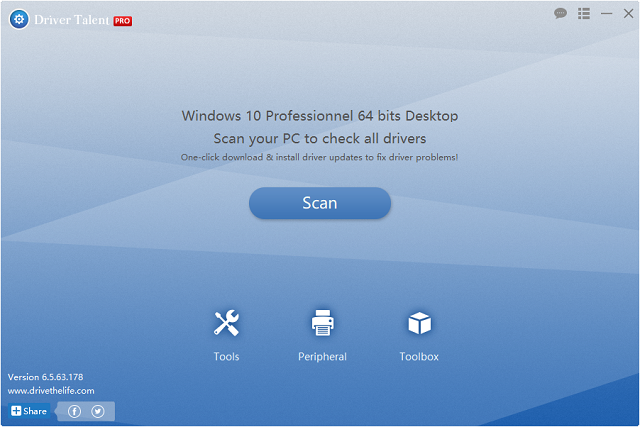Open the feedback chat bubble icon
Screen dimensions: 640x427
pyautogui.click(x=560, y=13)
